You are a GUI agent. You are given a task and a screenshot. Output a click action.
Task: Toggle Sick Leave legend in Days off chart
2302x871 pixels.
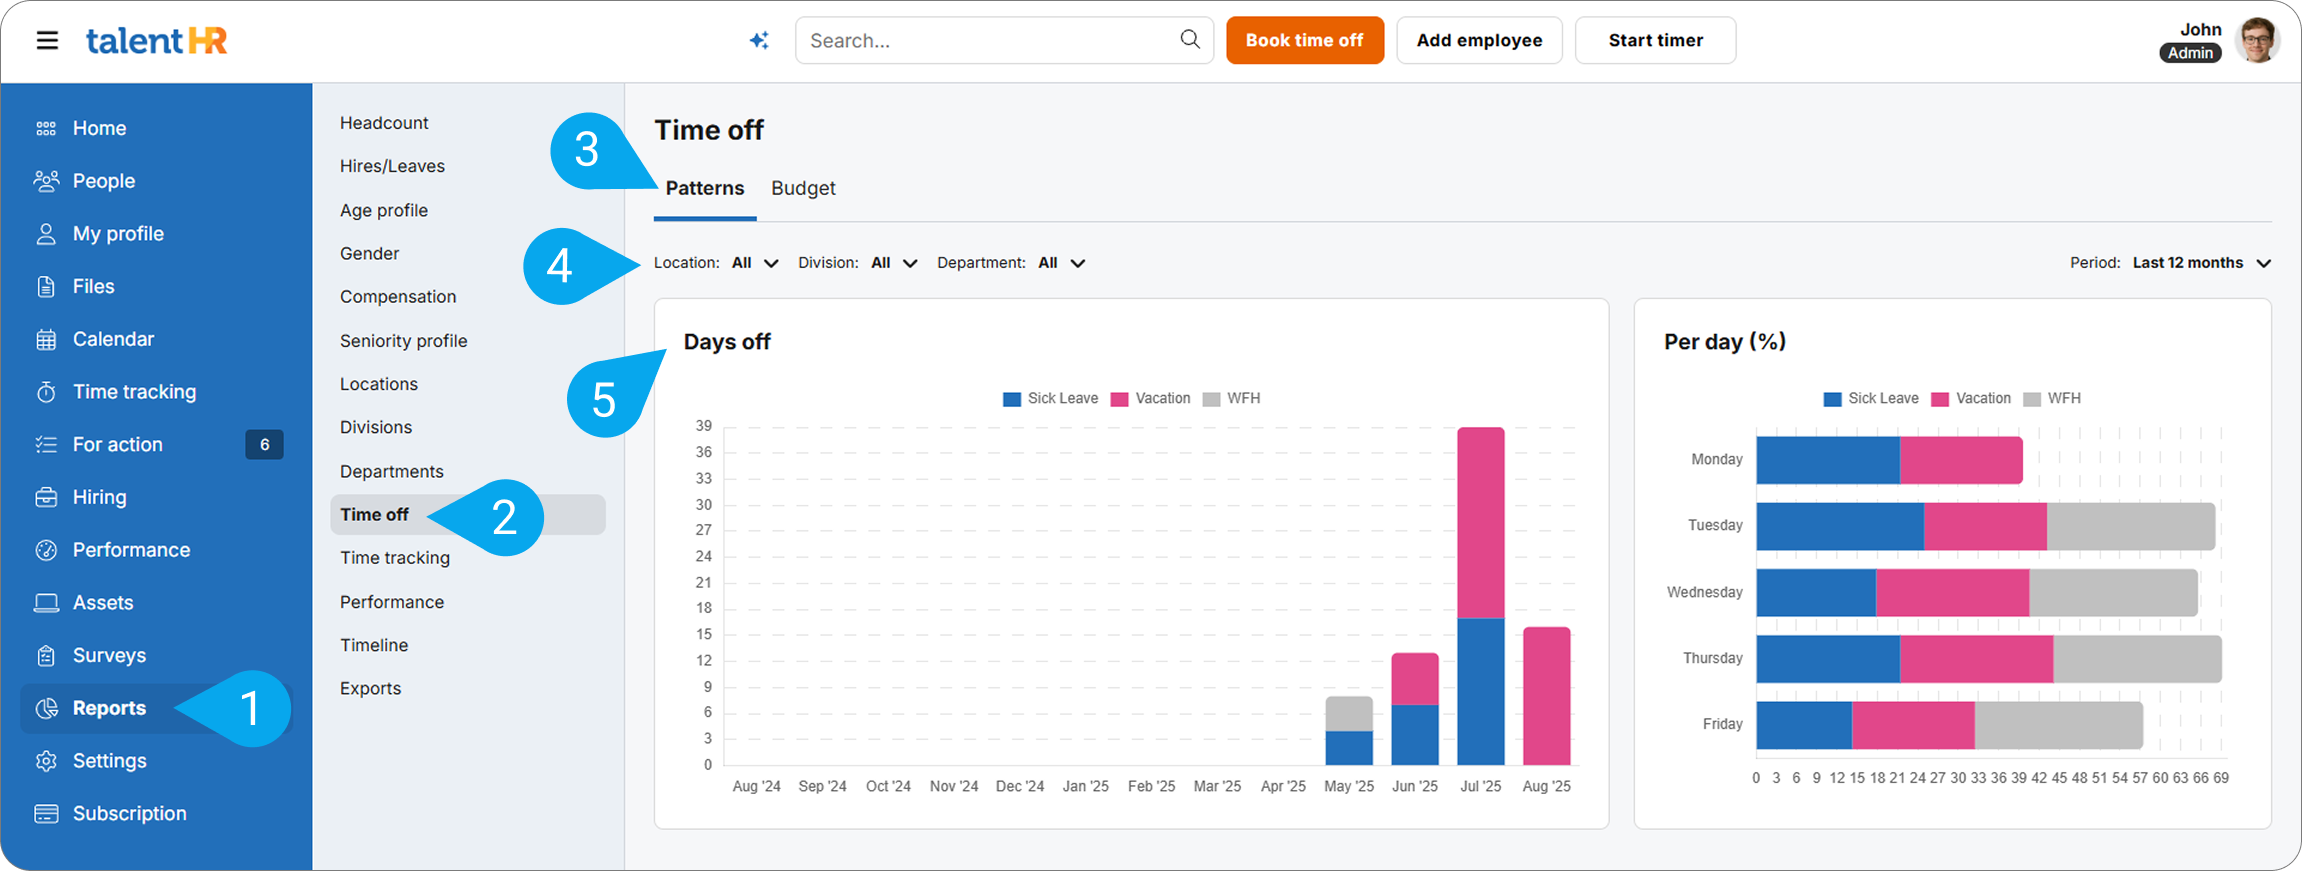pos(1050,398)
